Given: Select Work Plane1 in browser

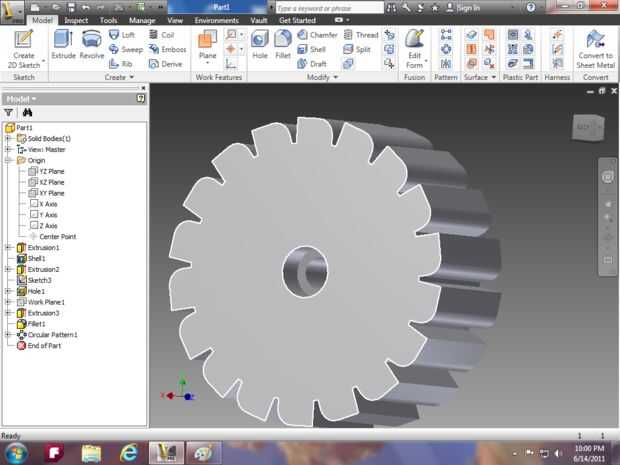Looking at the screenshot, I should tap(41, 302).
